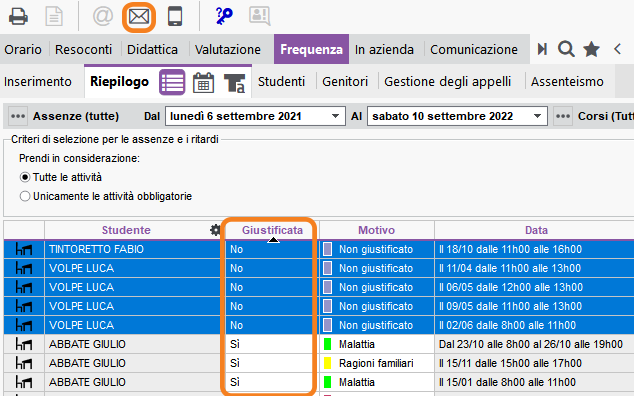Open the In azienda tab

[384, 49]
